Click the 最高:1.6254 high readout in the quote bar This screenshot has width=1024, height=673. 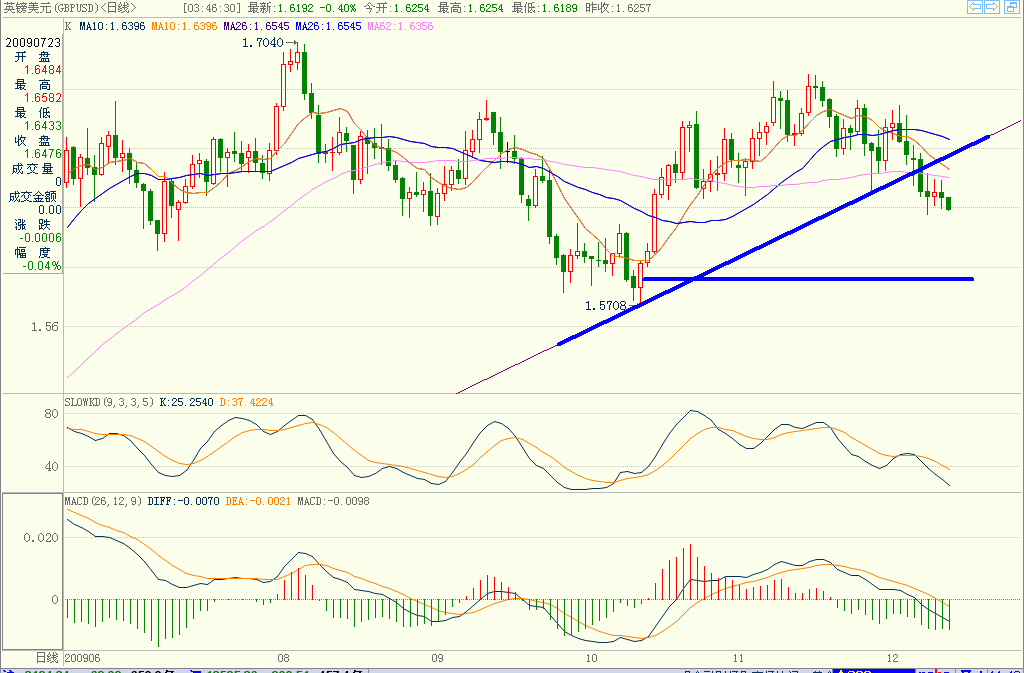(471, 8)
